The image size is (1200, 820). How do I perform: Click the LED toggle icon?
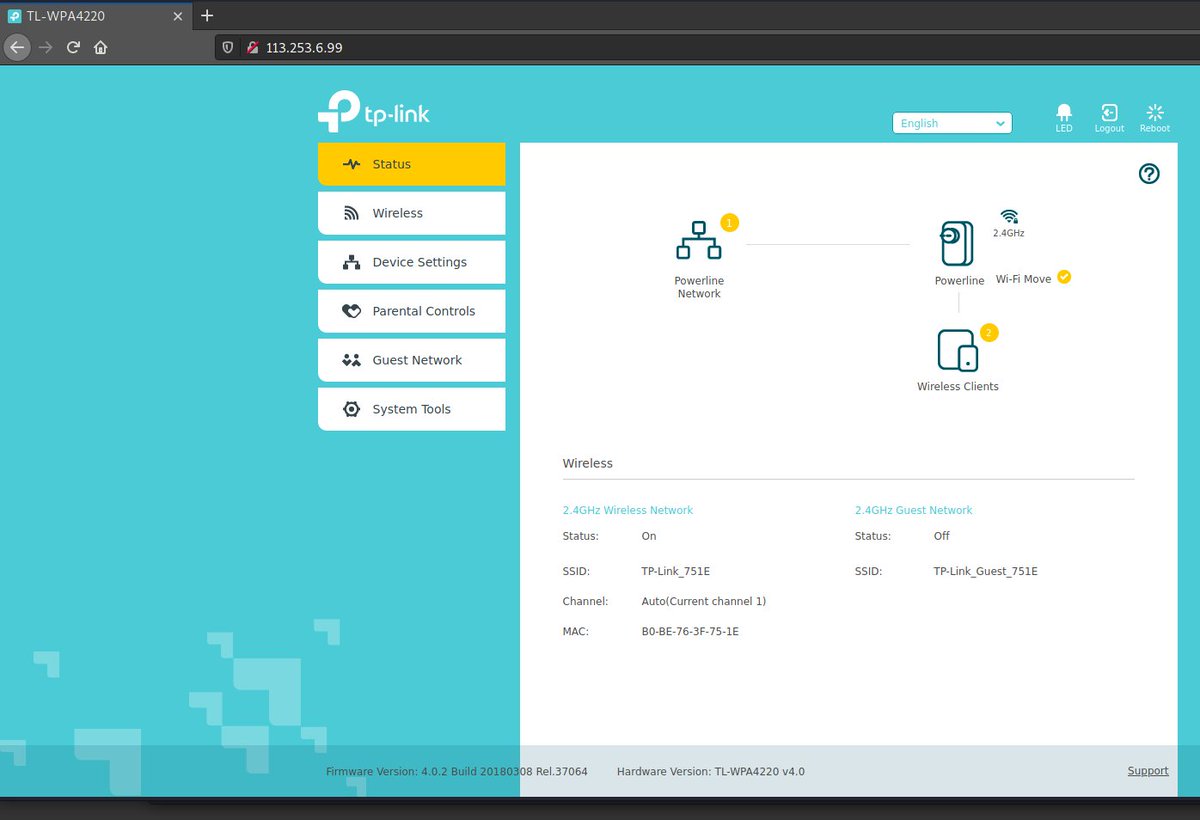(1064, 112)
